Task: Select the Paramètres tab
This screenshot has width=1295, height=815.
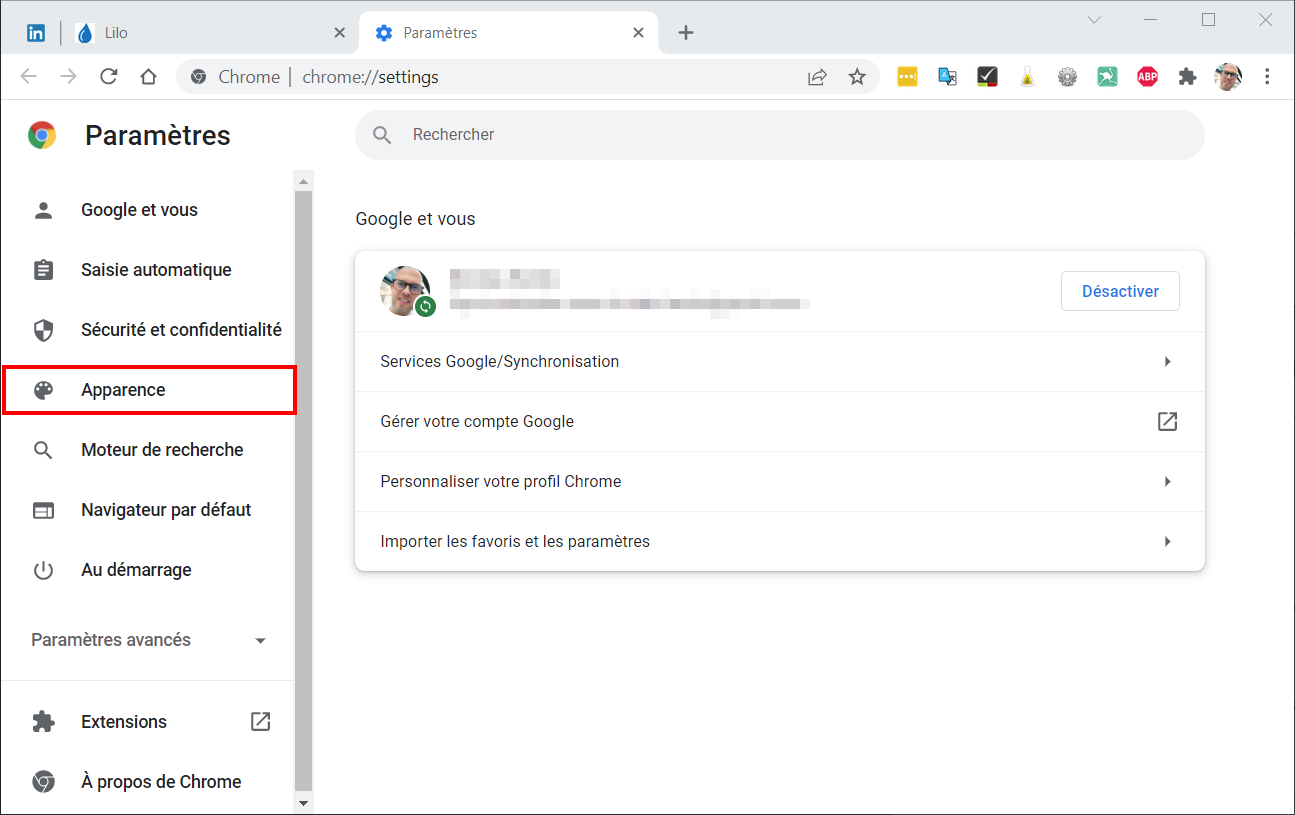Action: click(508, 33)
